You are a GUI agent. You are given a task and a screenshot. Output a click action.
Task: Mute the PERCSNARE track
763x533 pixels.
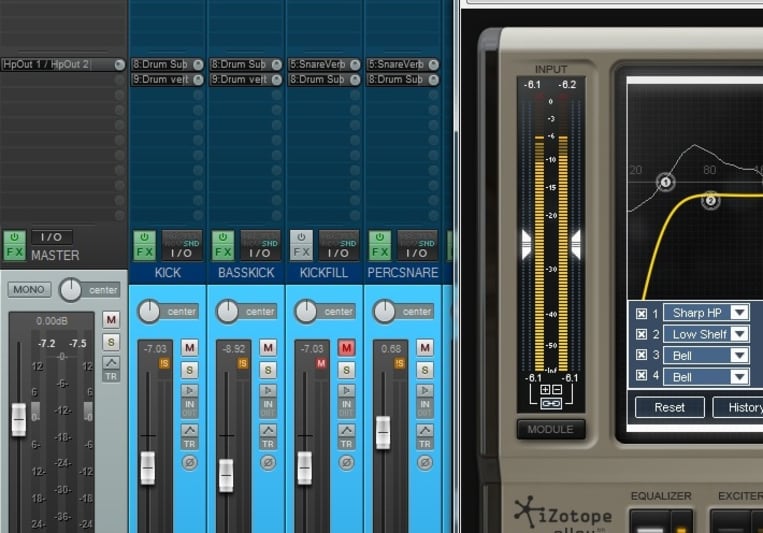(x=424, y=348)
